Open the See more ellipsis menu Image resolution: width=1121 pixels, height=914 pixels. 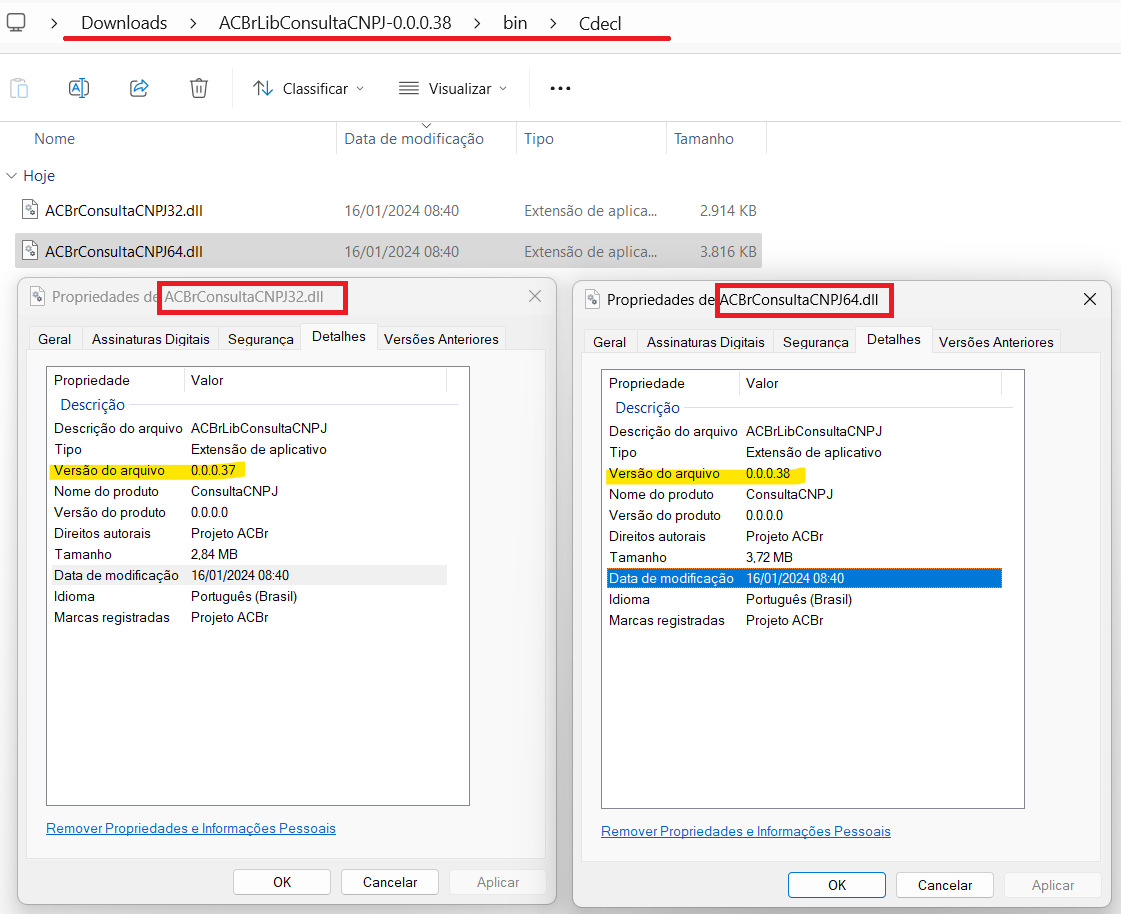click(x=560, y=88)
